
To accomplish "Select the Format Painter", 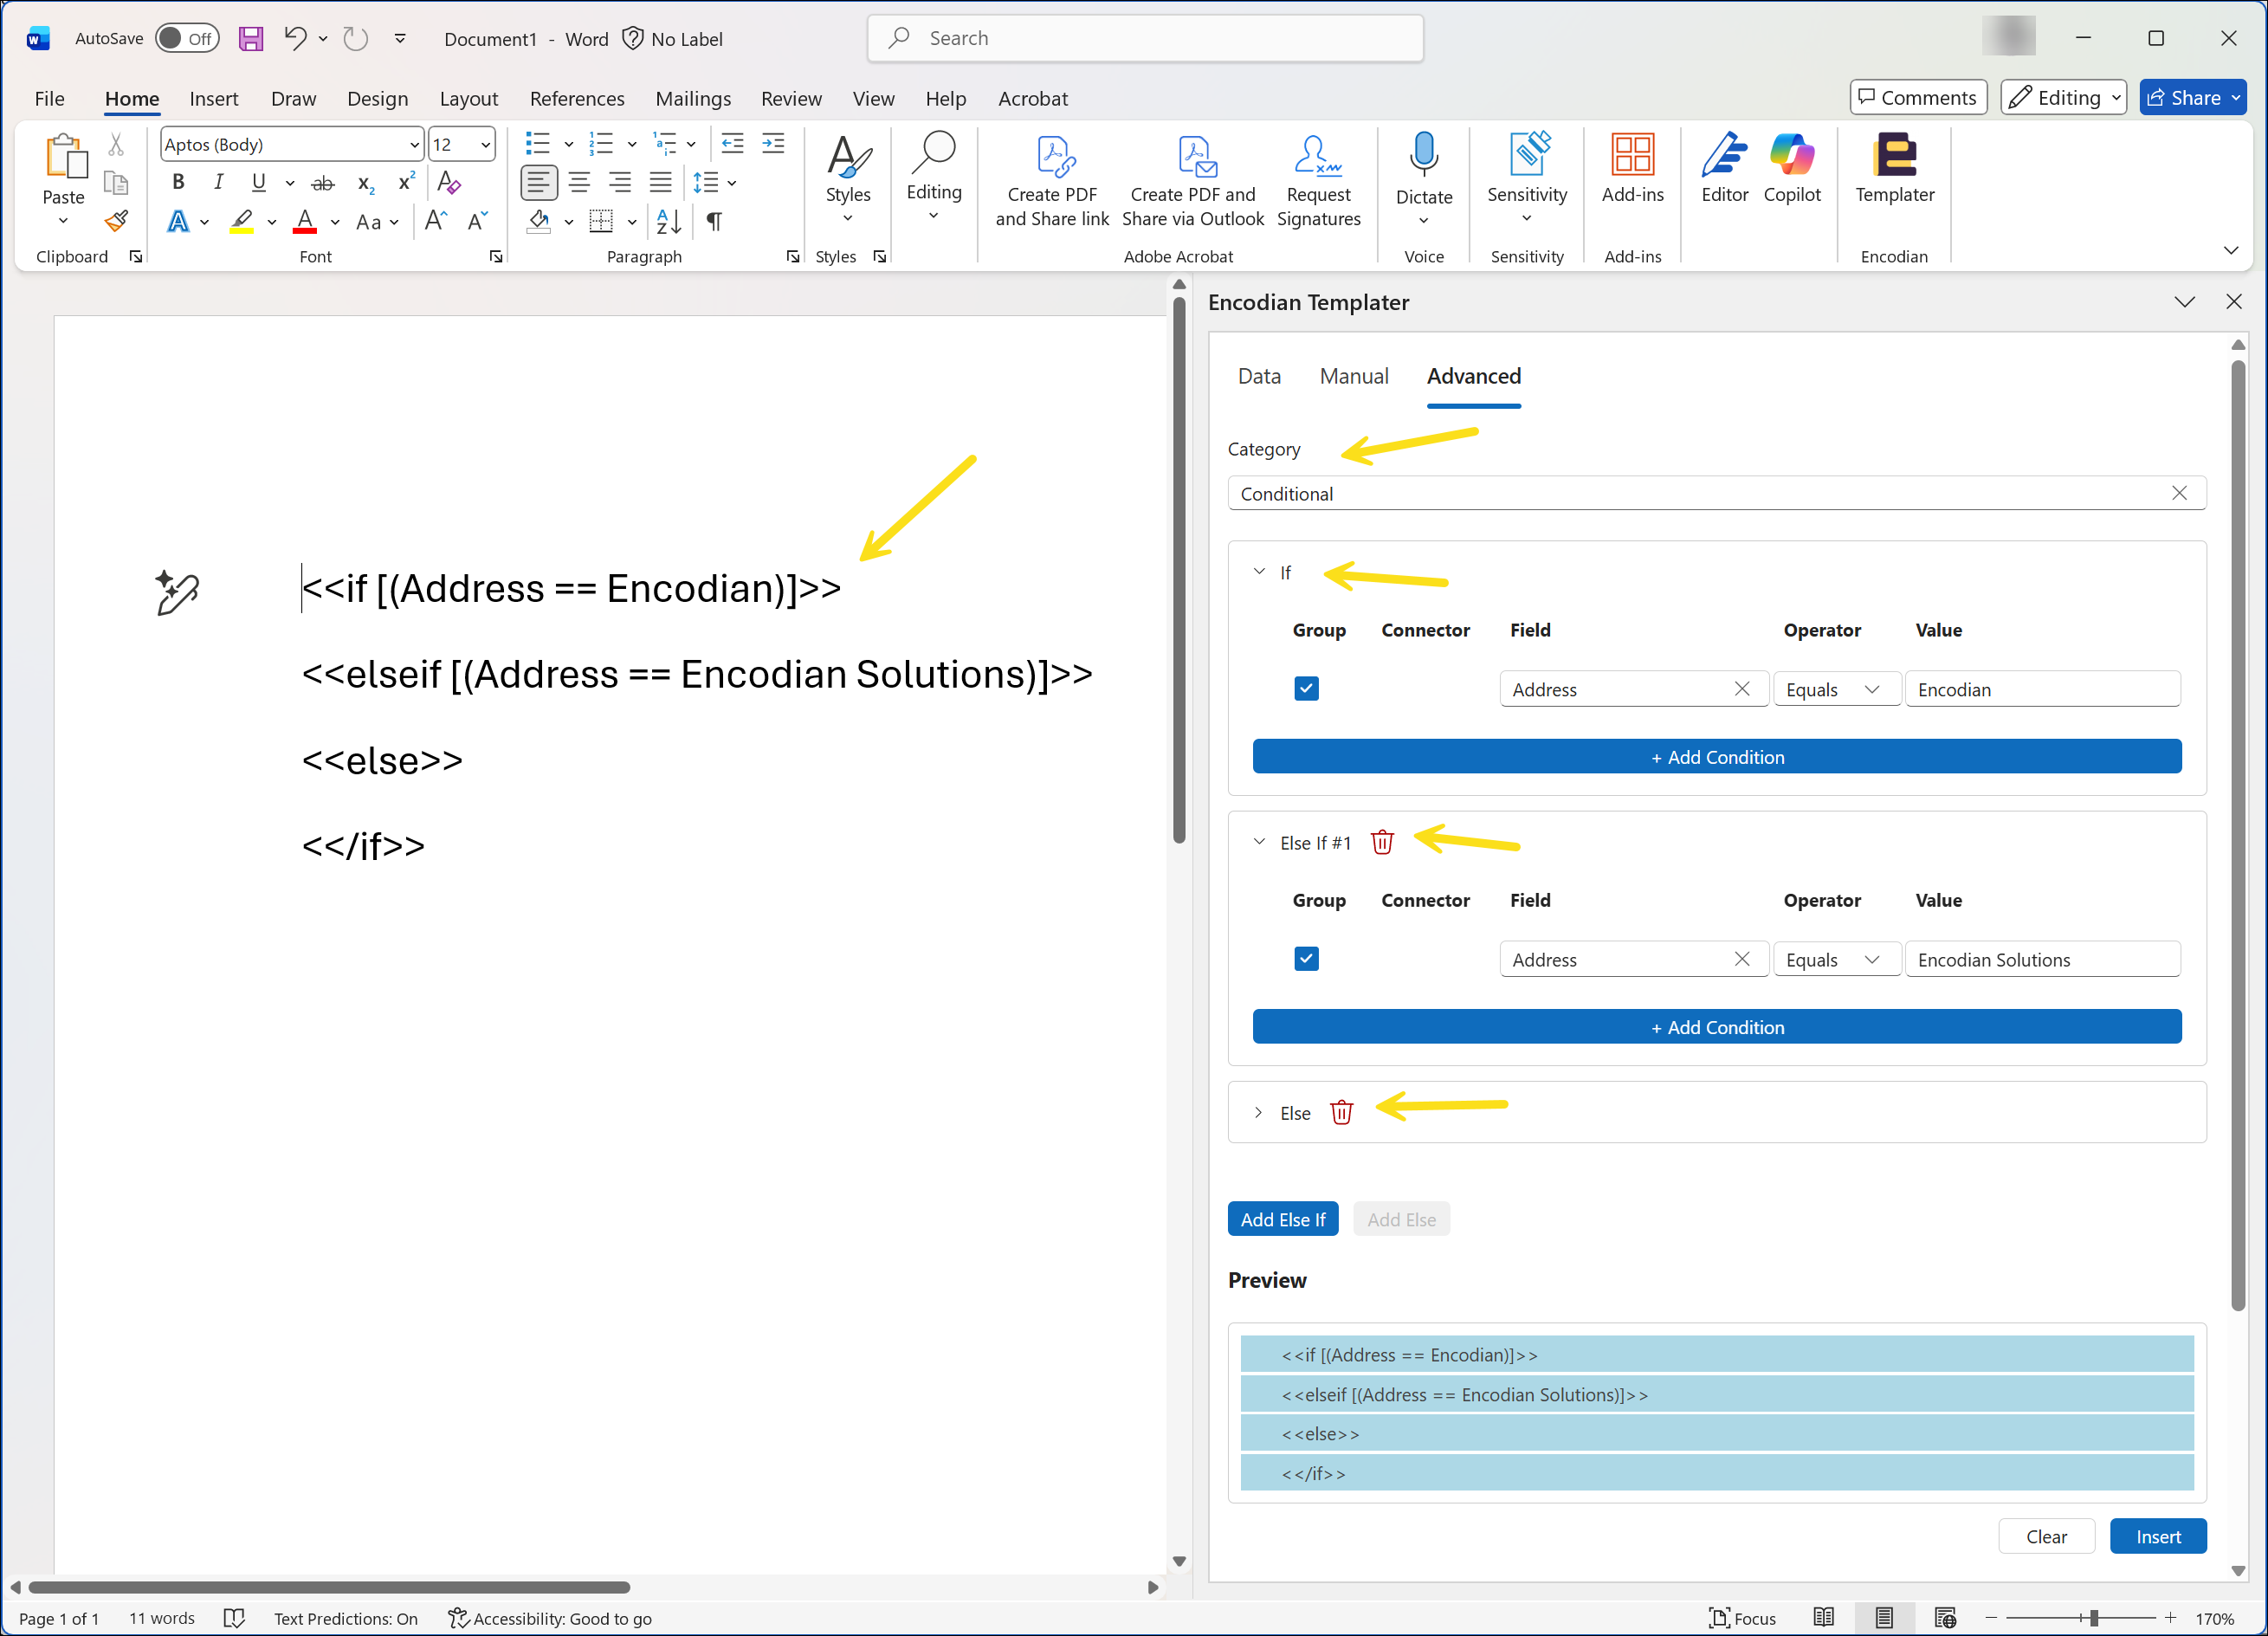I will pyautogui.click(x=116, y=221).
